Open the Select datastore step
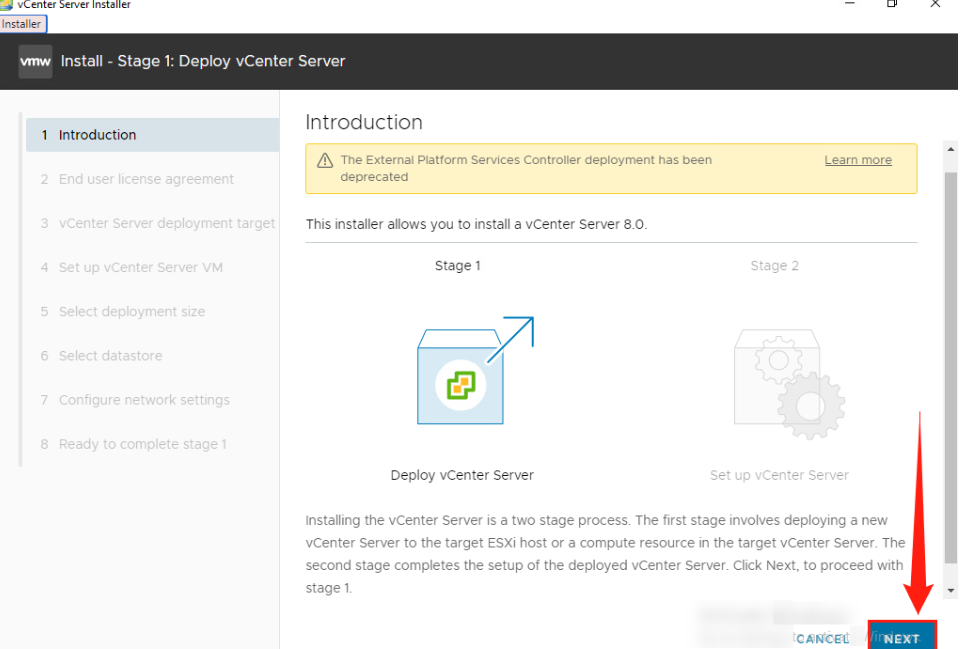This screenshot has height=649, width=962. [x=110, y=355]
